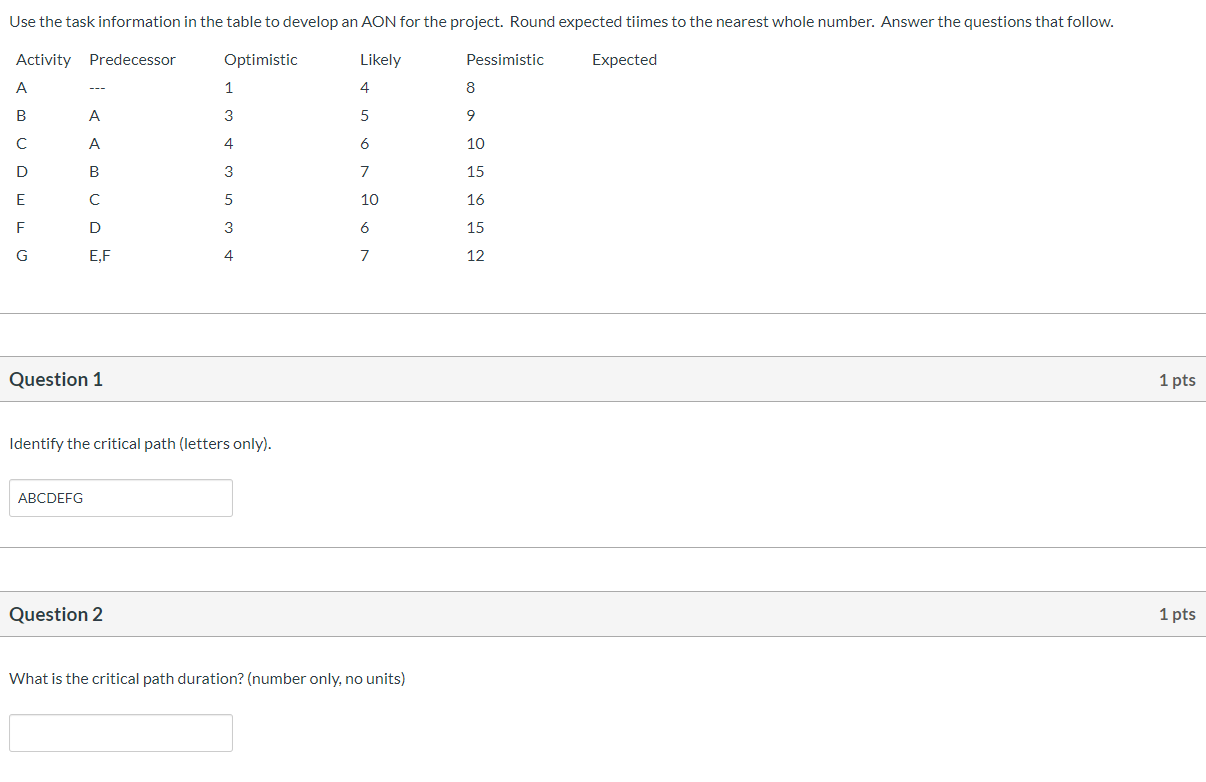Viewport: 1206px width, 782px height.
Task: Click the optimistic value 1 for activity A
Action: pyautogui.click(x=228, y=87)
